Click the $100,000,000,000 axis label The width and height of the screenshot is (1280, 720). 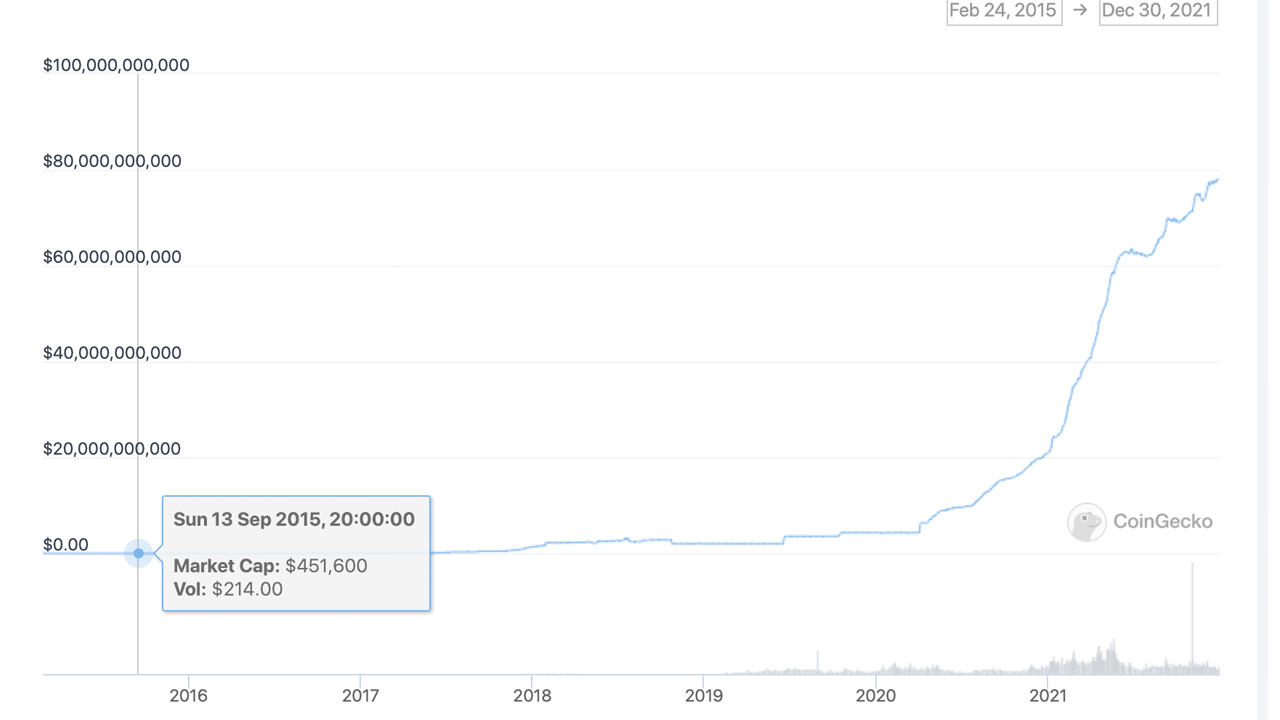coord(117,64)
